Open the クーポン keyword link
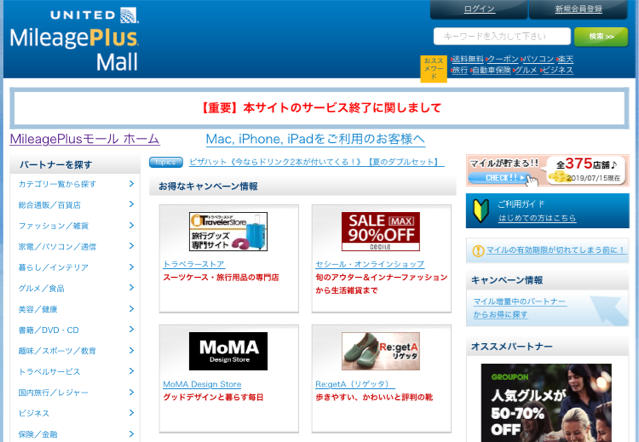This screenshot has width=639, height=442. coord(502,59)
